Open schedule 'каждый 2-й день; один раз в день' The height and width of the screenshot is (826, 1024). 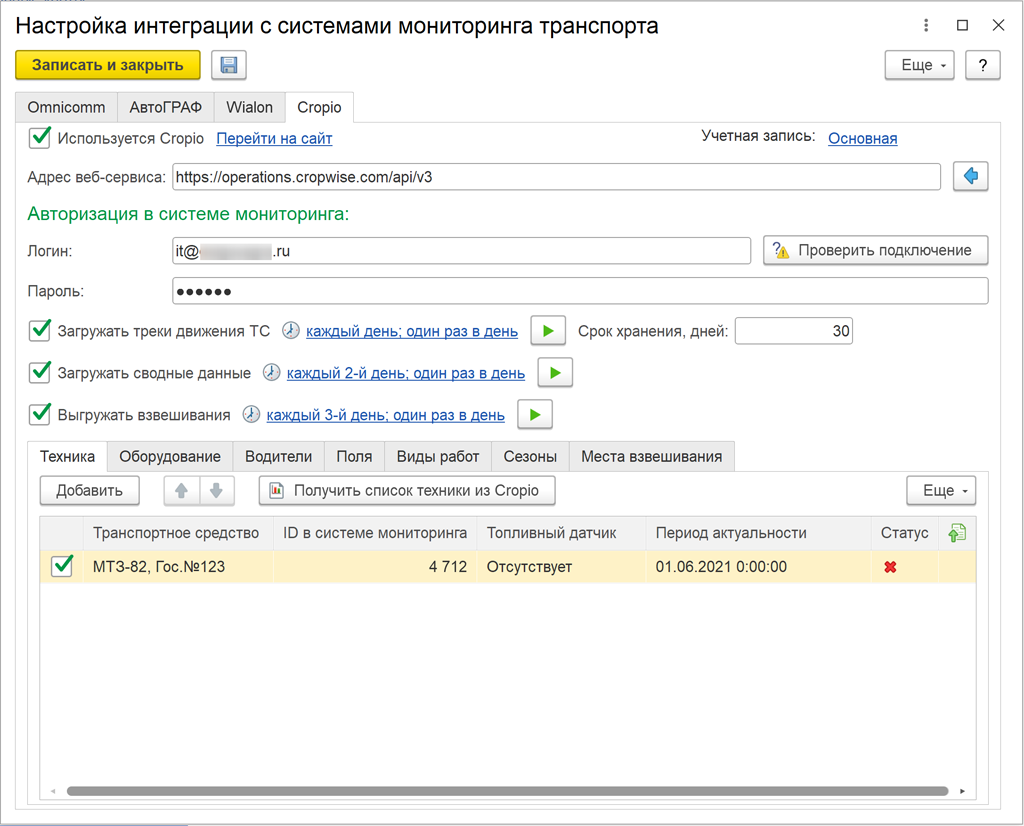click(x=405, y=373)
